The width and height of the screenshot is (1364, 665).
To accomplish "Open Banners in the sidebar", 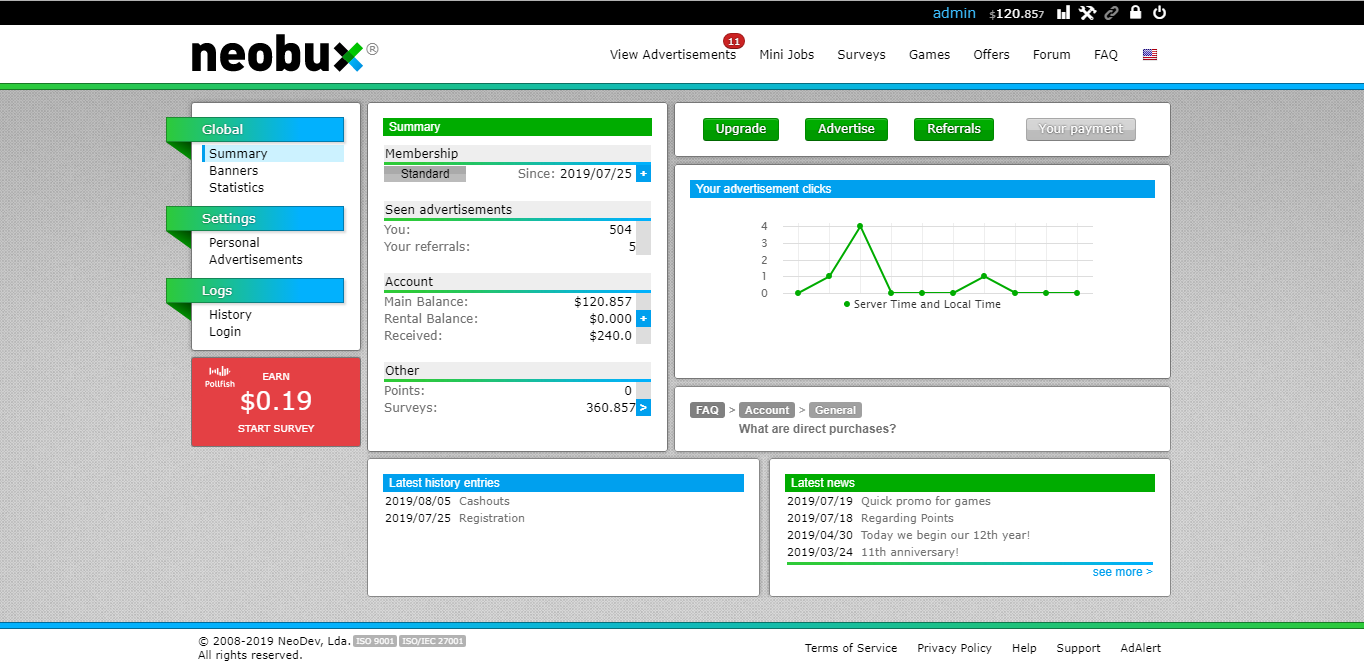I will (233, 171).
